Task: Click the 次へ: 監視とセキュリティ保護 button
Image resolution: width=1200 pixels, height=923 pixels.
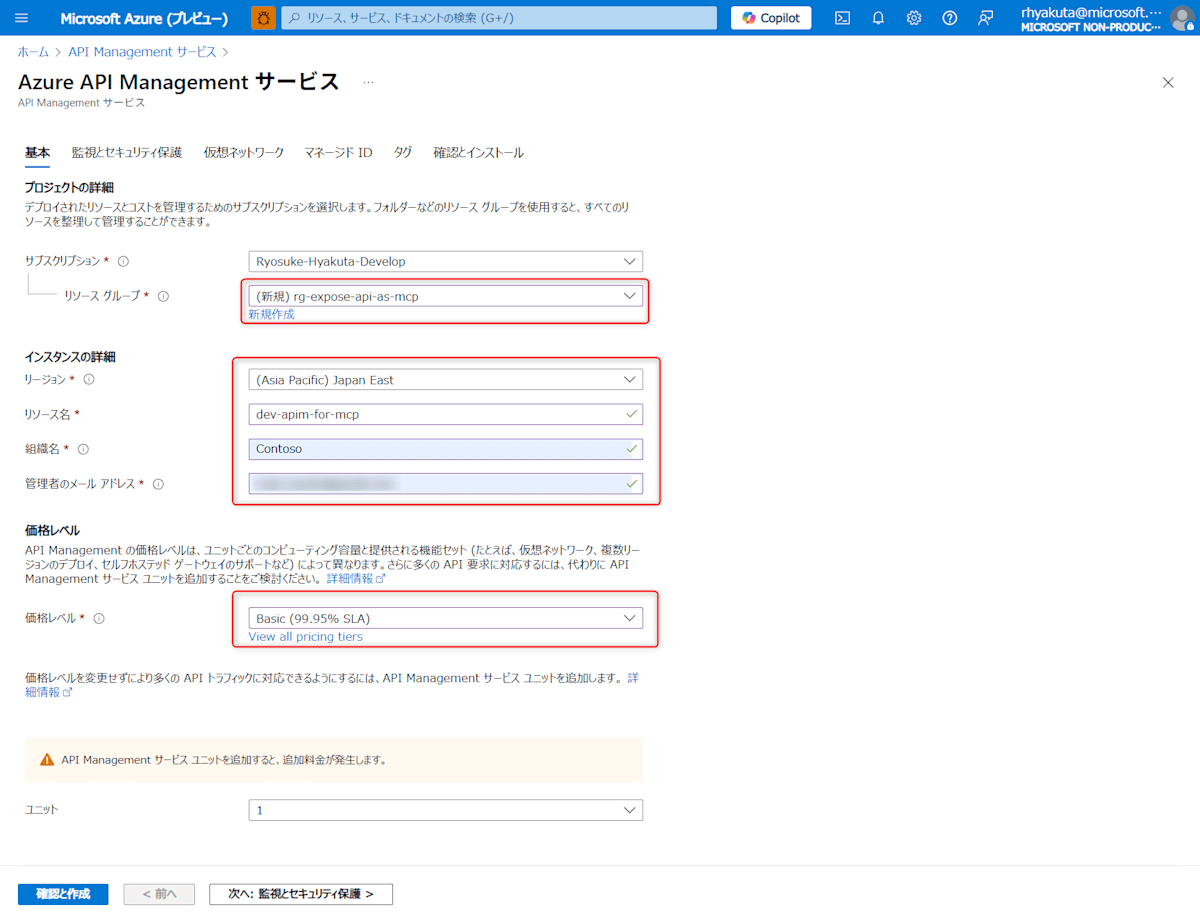Action: point(301,894)
